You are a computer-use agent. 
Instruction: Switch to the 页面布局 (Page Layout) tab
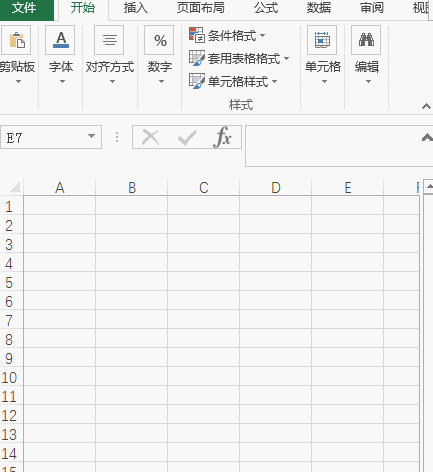[x=200, y=8]
